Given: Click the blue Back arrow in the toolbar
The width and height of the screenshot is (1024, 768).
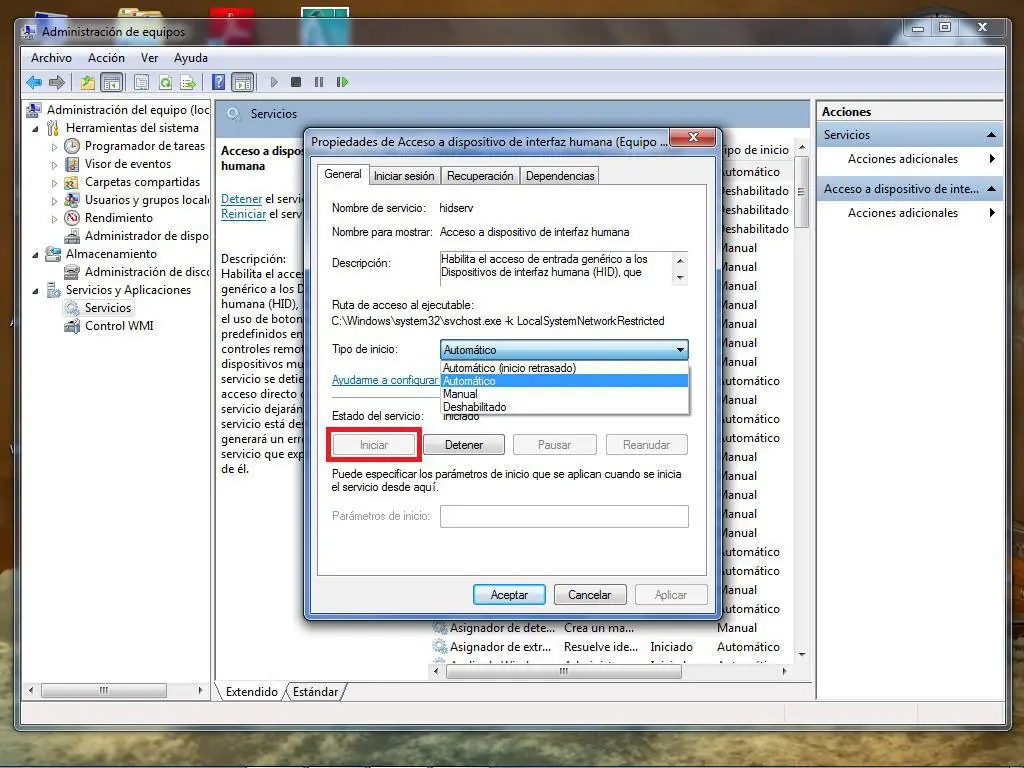Looking at the screenshot, I should [34, 82].
